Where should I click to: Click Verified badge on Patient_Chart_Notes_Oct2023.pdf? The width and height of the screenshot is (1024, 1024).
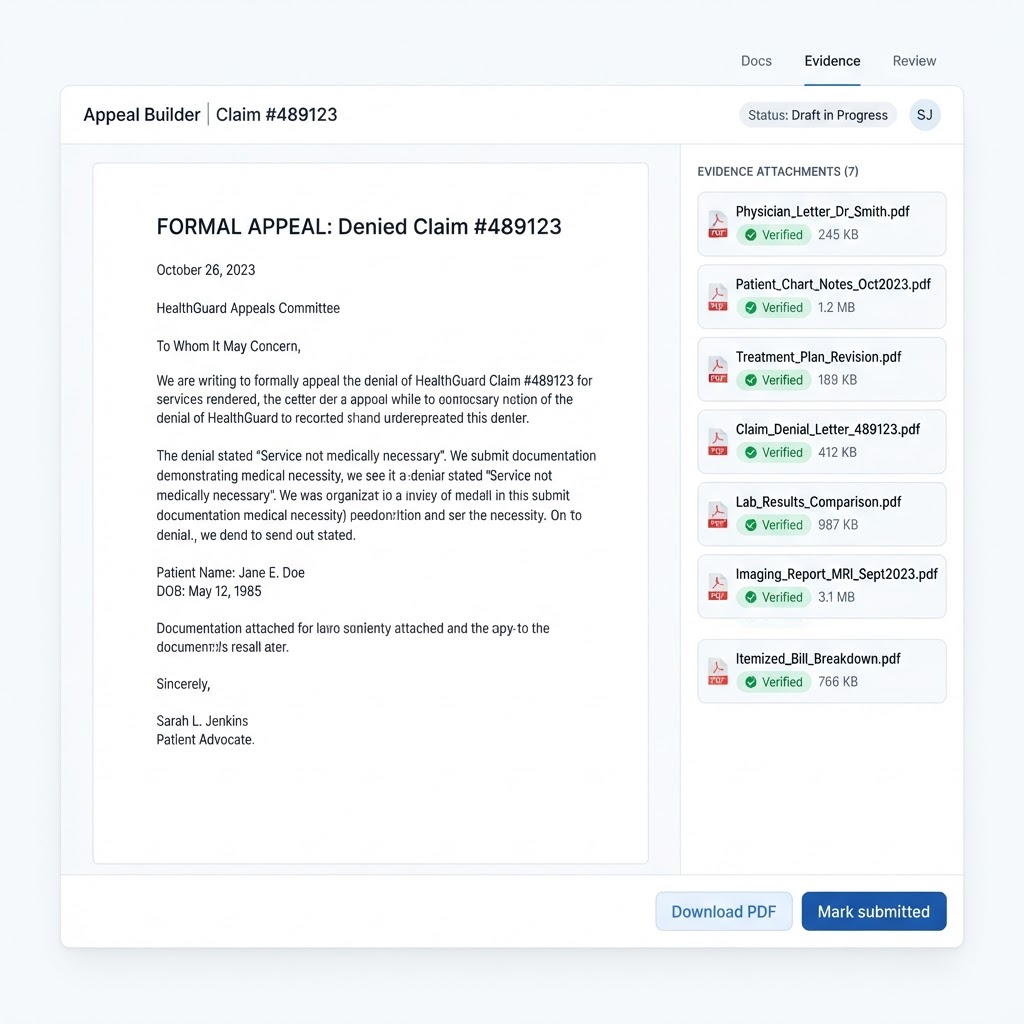pos(774,307)
